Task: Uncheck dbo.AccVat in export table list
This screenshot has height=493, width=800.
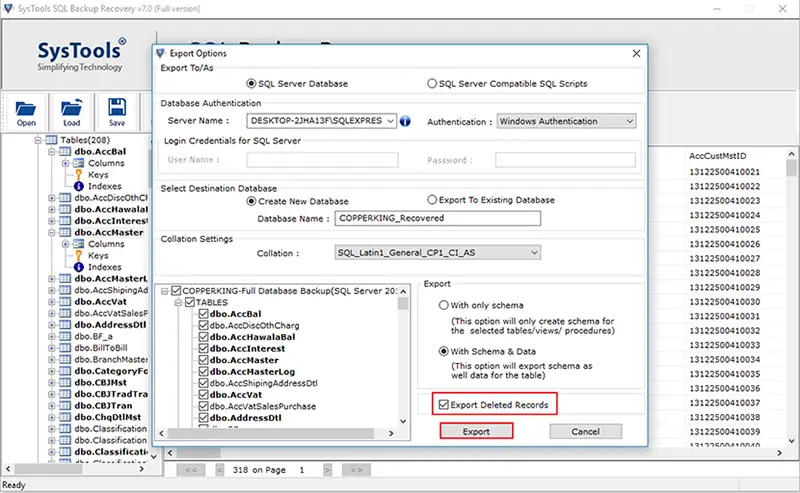Action: pyautogui.click(x=204, y=395)
